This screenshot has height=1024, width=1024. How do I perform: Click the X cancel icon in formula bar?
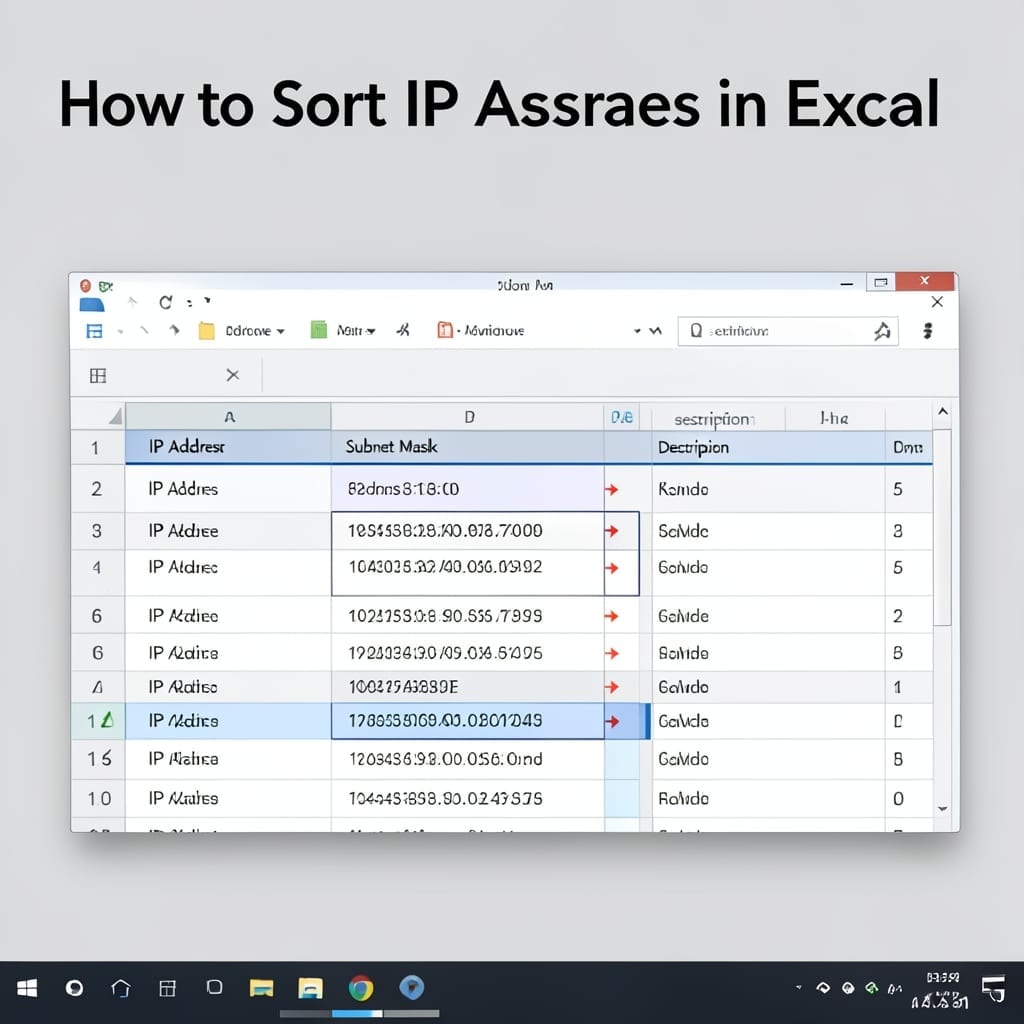point(232,375)
